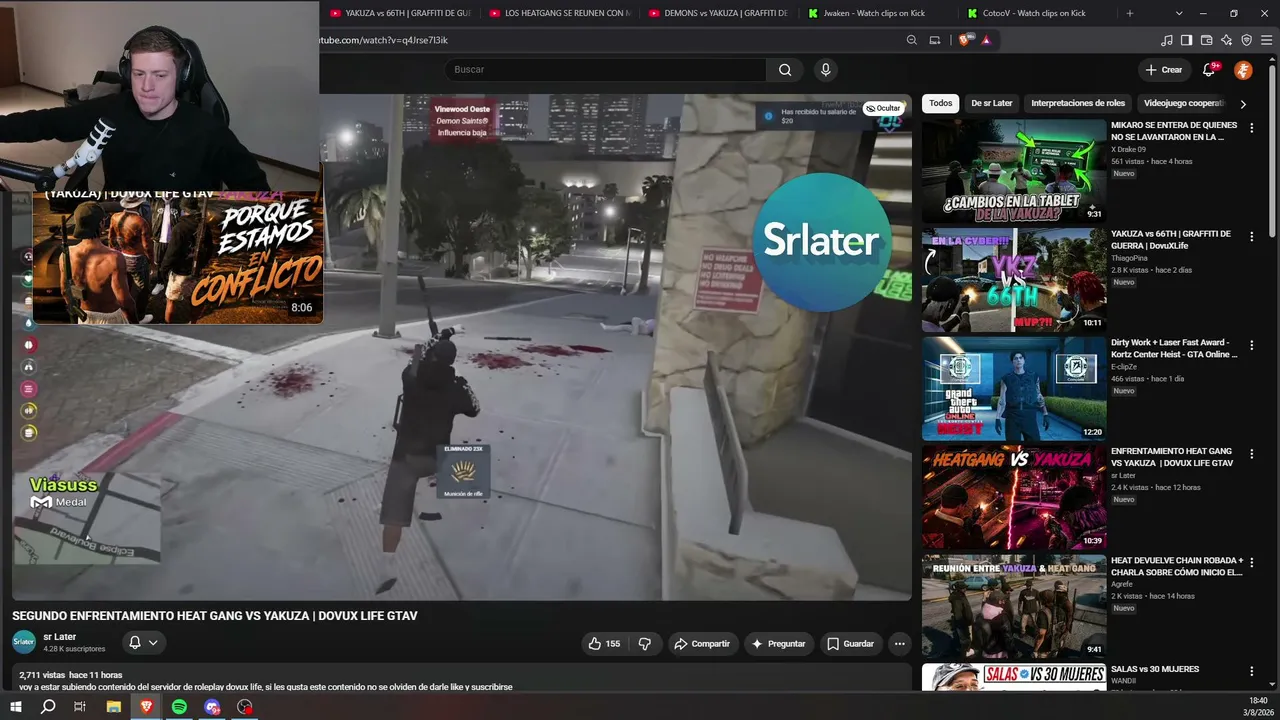
Task: Switch to YAKUZA vs 66TH browser tab
Action: point(400,13)
